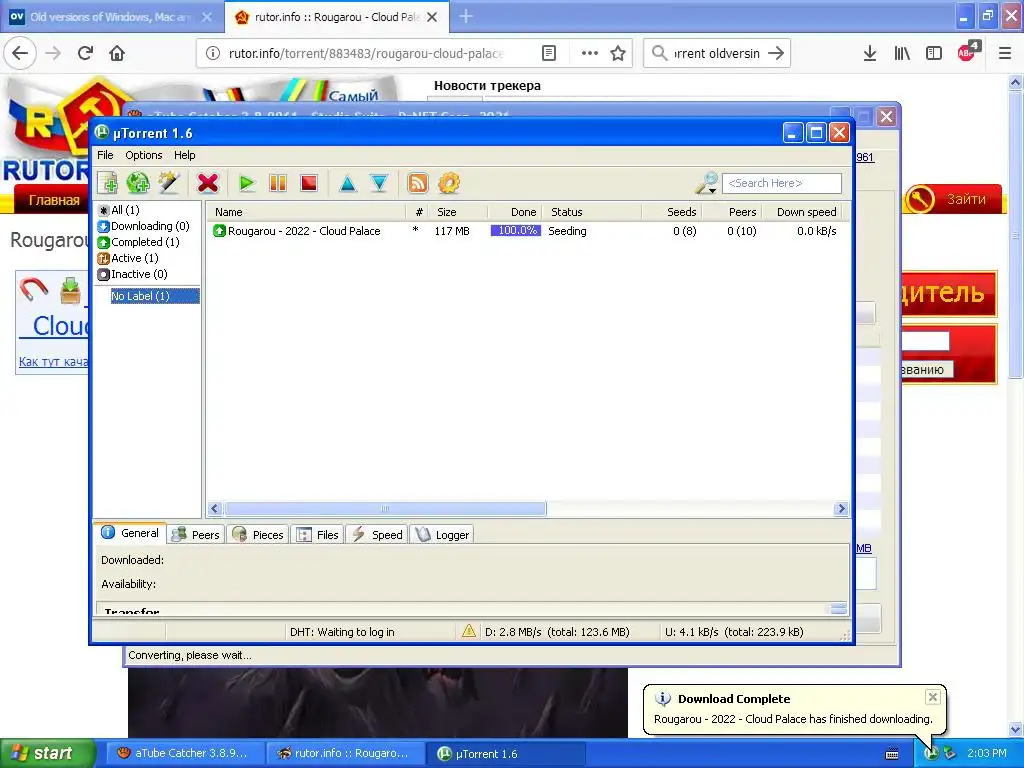Sort by Down speed column

point(803,212)
